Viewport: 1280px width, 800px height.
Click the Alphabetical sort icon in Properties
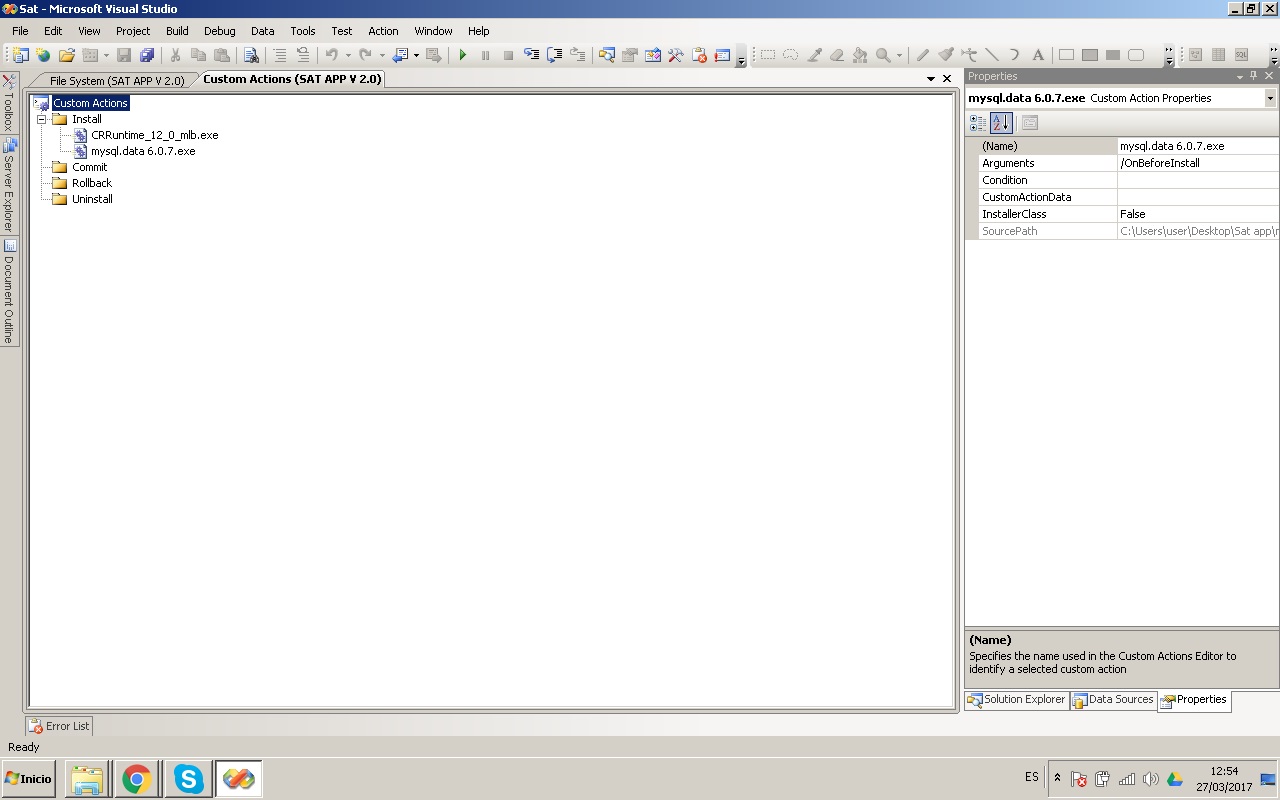coord(1001,123)
